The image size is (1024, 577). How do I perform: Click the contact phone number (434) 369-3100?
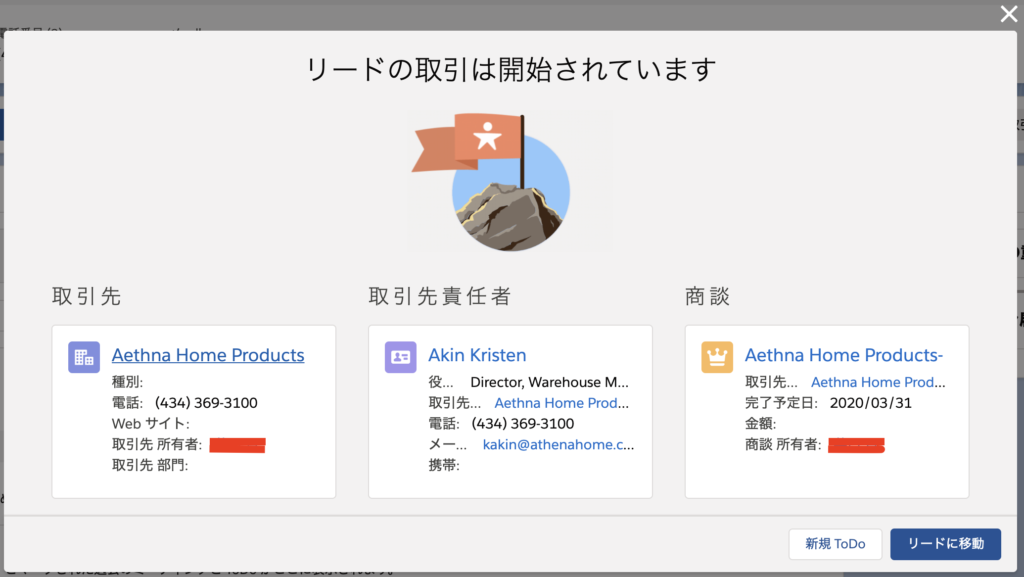pyautogui.click(x=522, y=424)
